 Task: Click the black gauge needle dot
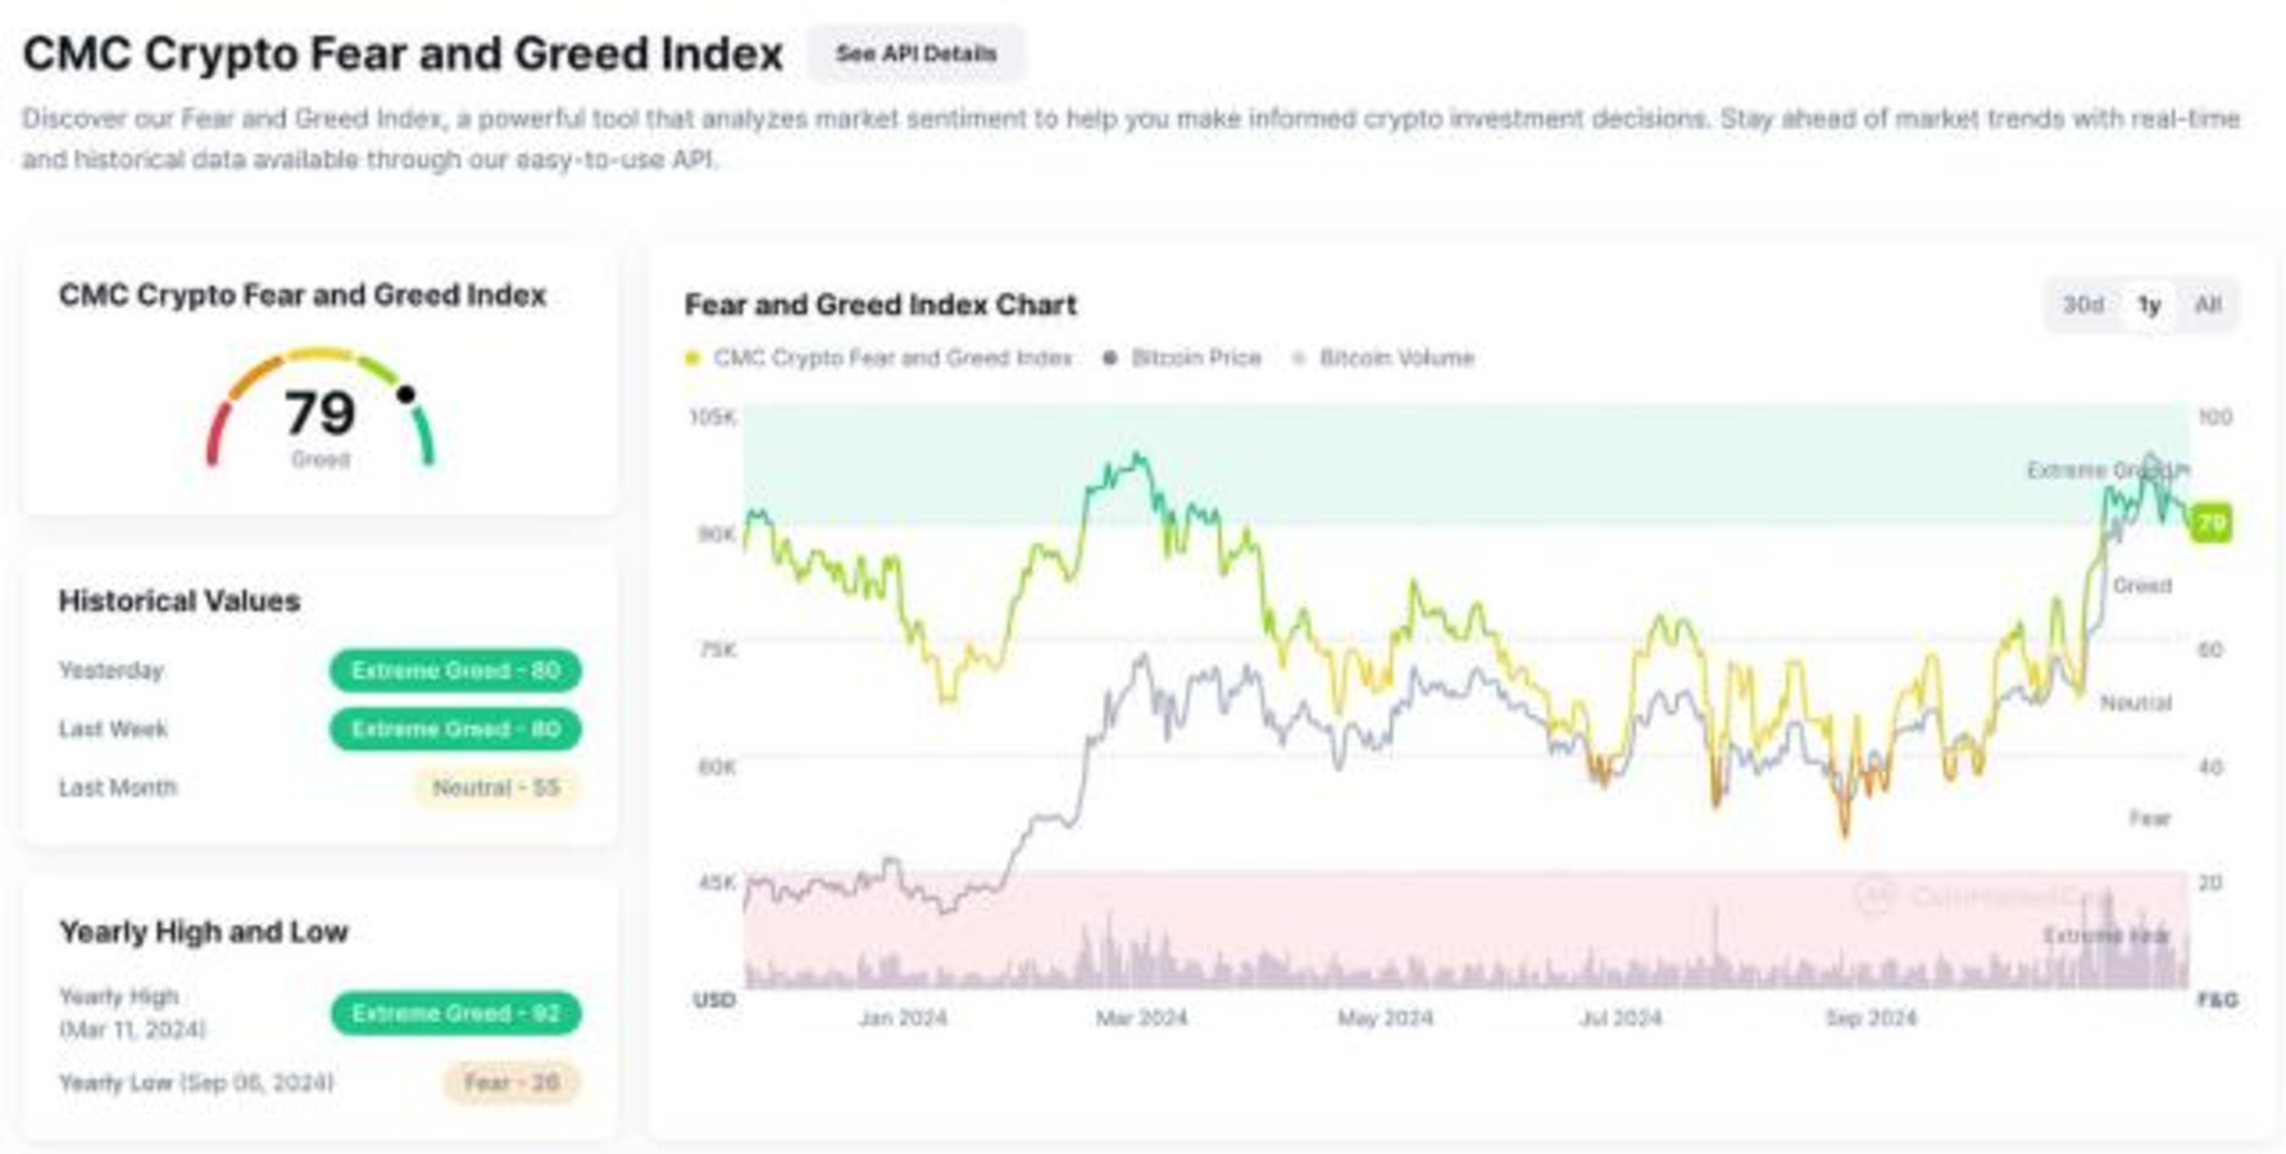tap(406, 395)
